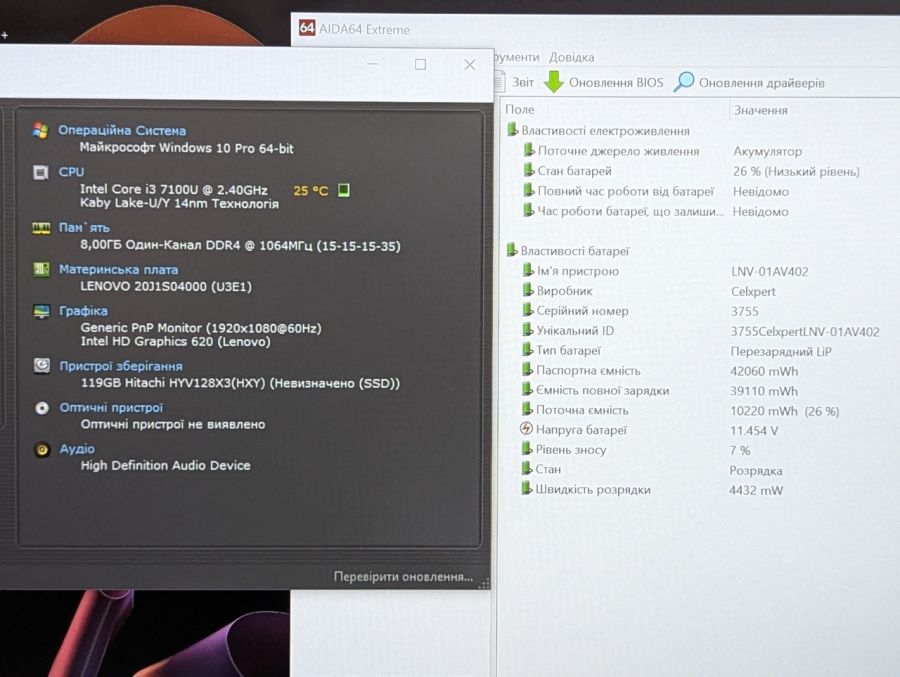The width and height of the screenshot is (900, 677).
Task: Open the Материнська плата section heading
Action: [x=118, y=269]
